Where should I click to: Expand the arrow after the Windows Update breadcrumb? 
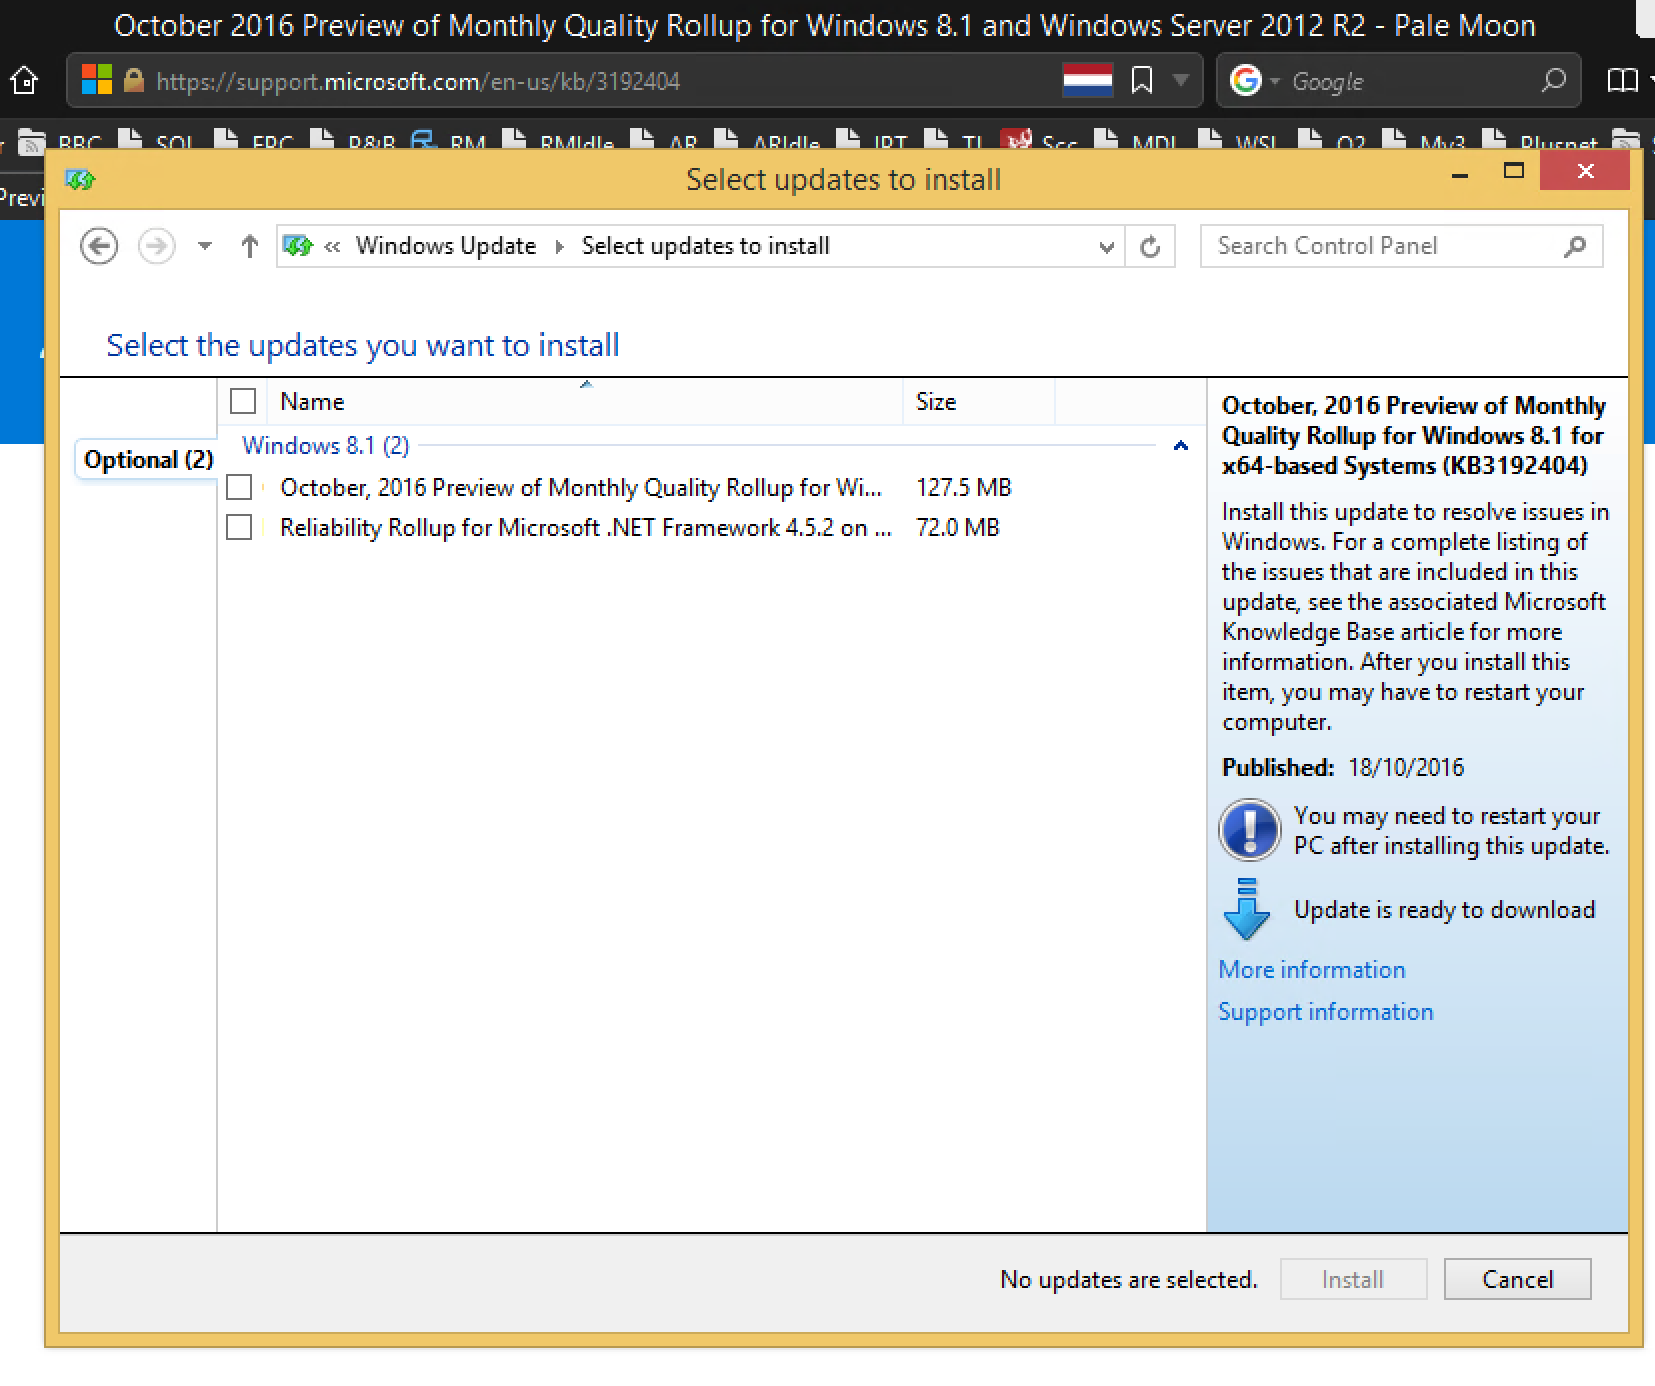[x=559, y=247]
